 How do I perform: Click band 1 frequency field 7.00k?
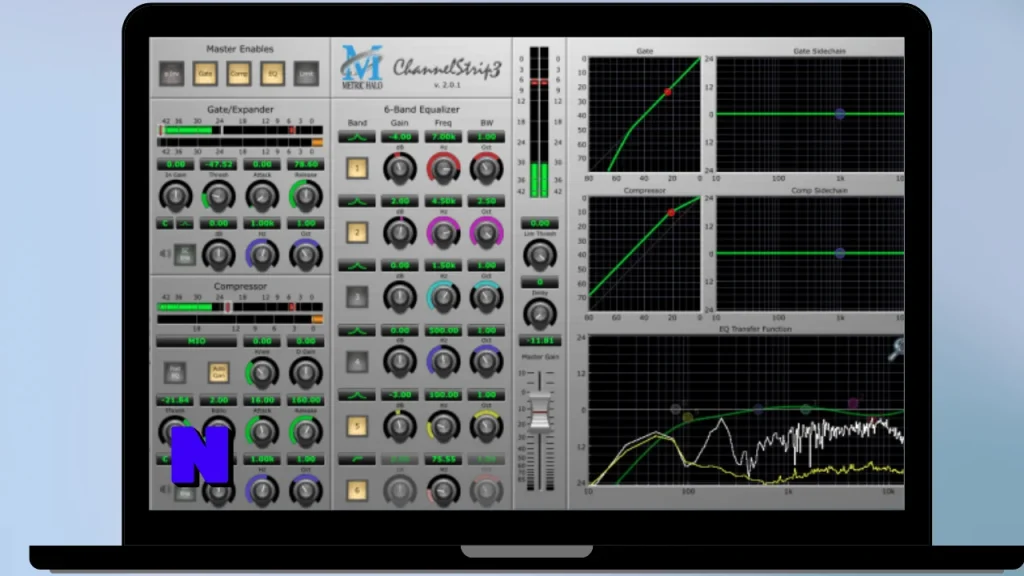coord(443,137)
